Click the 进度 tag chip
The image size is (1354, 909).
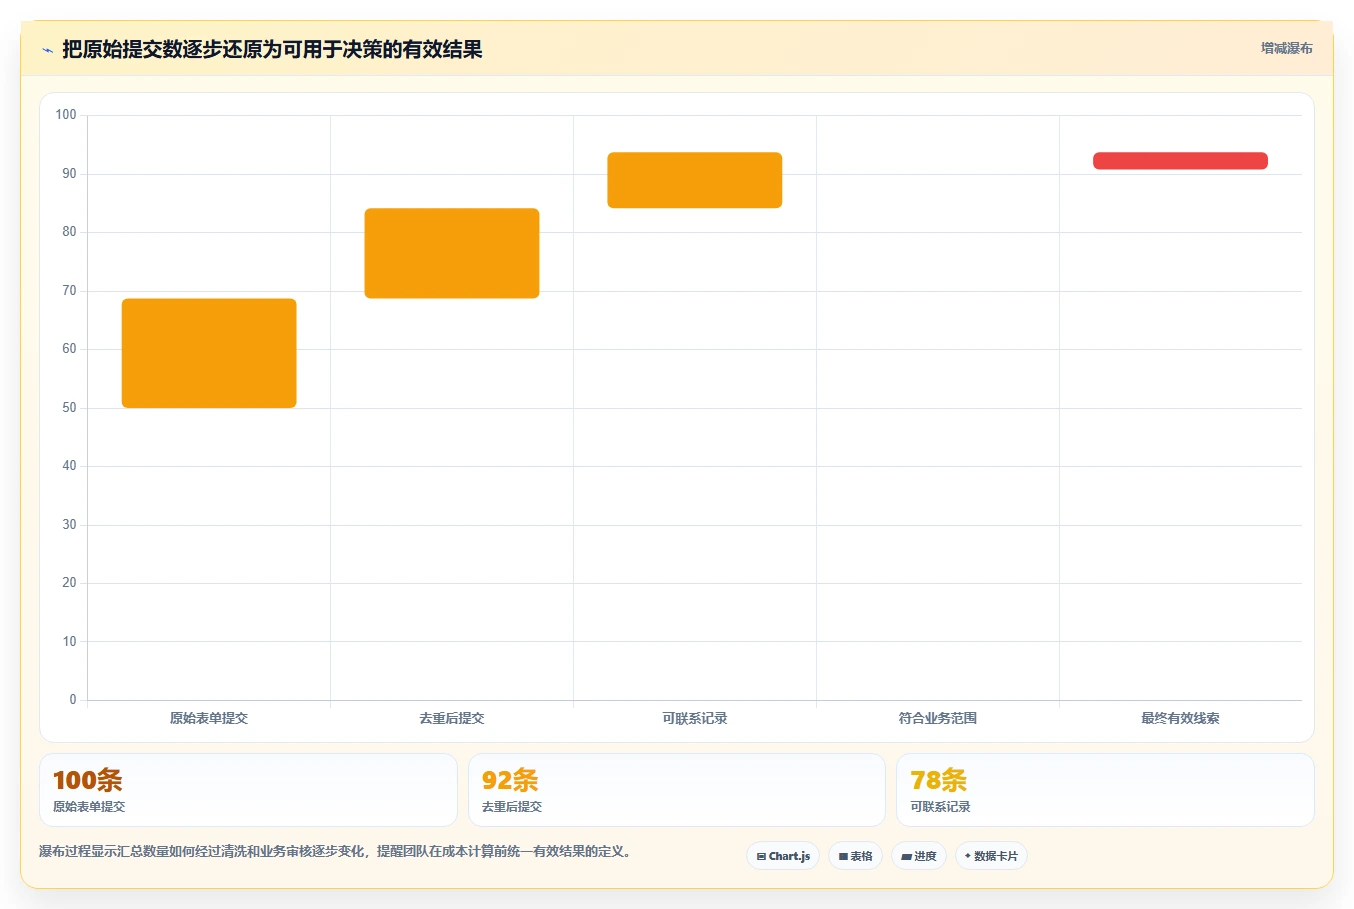pyautogui.click(x=919, y=856)
